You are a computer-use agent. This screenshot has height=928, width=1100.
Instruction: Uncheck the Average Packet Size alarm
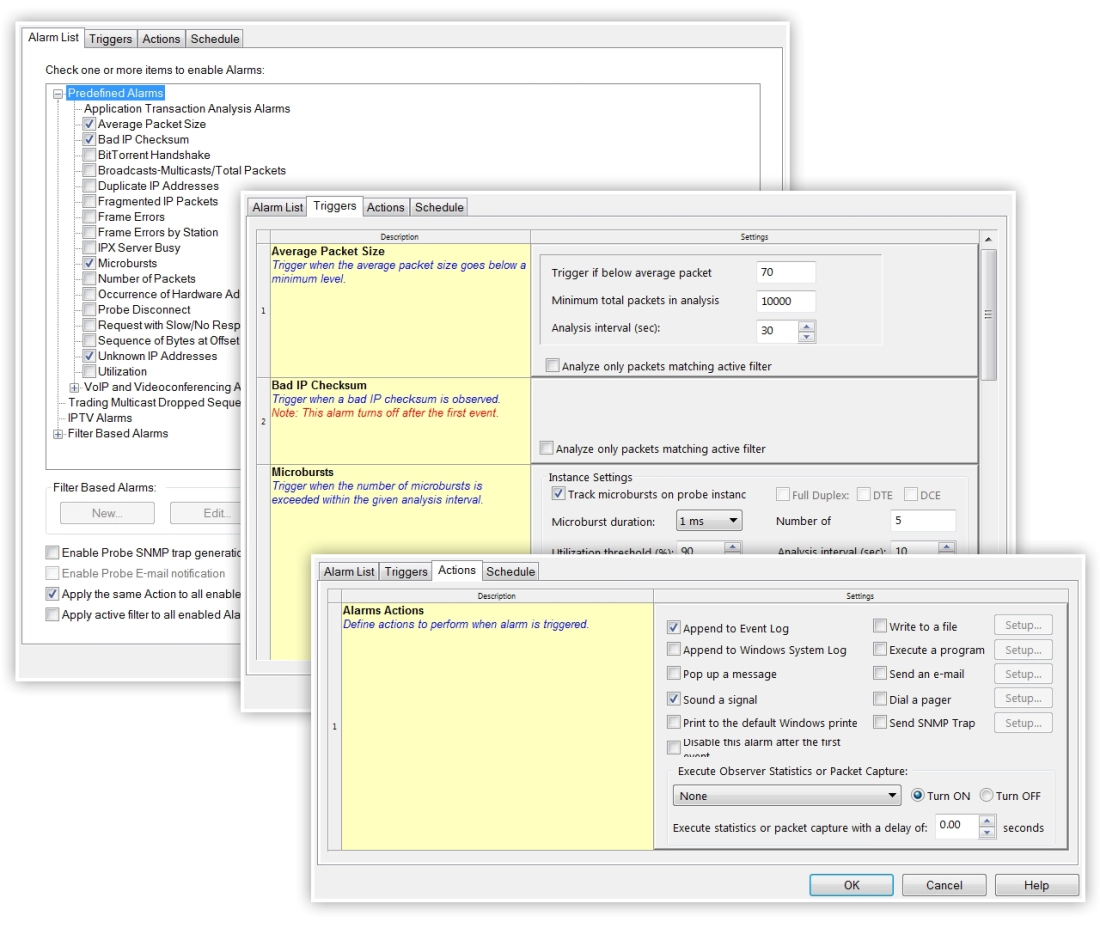[89, 124]
